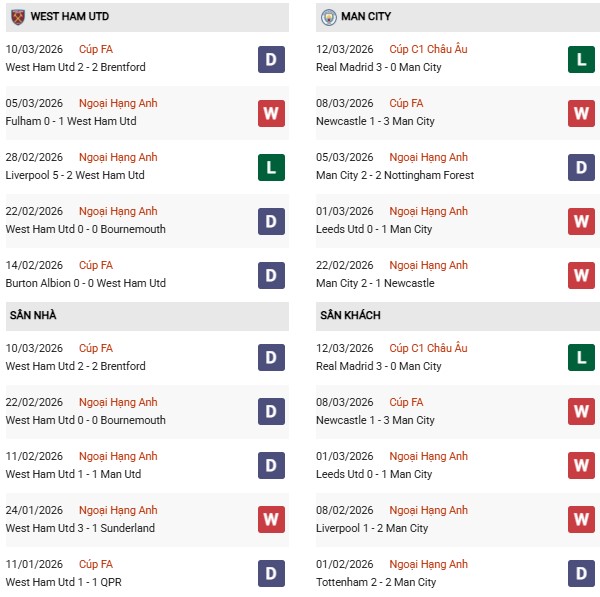Click W badge for West Ham vs Sunderland

(270, 520)
